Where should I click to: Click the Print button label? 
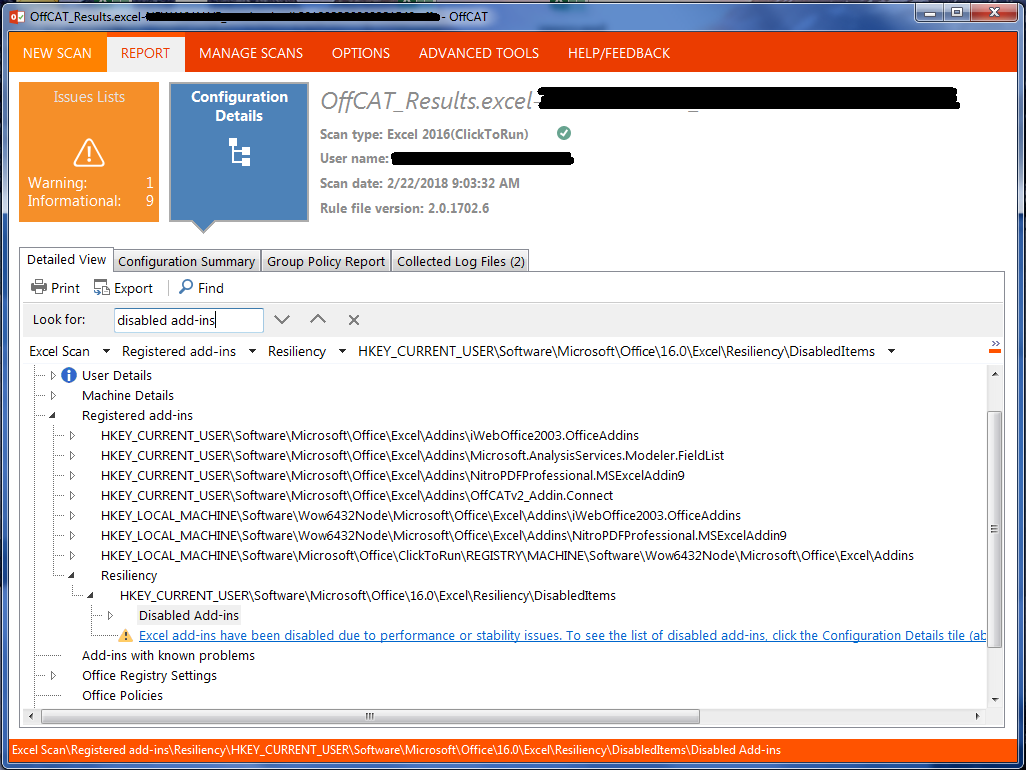tap(65, 288)
